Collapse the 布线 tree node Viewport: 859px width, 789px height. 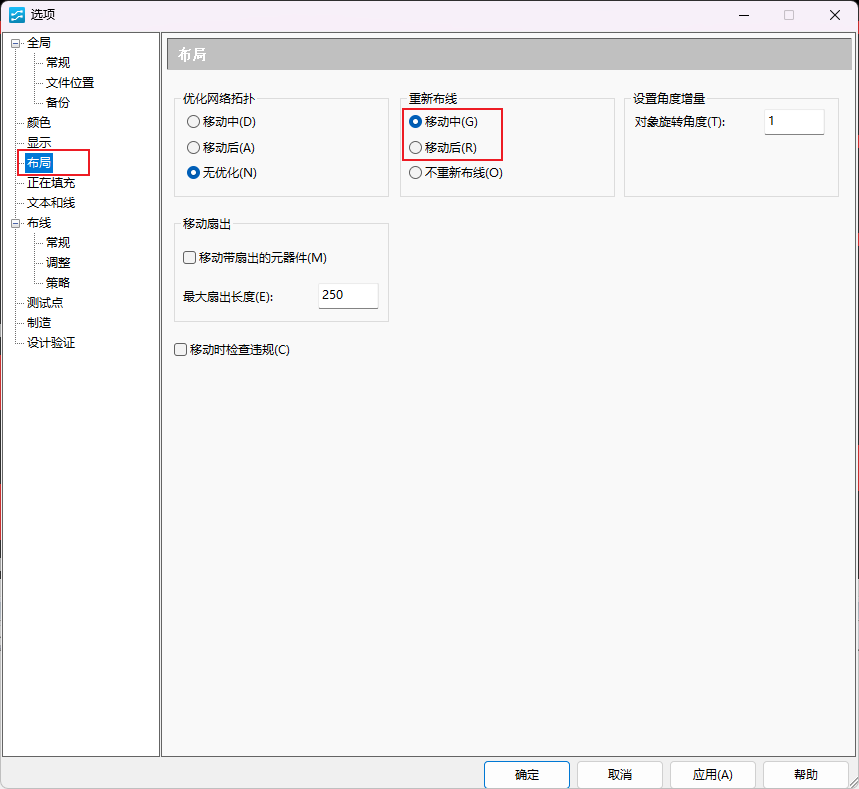coord(16,223)
